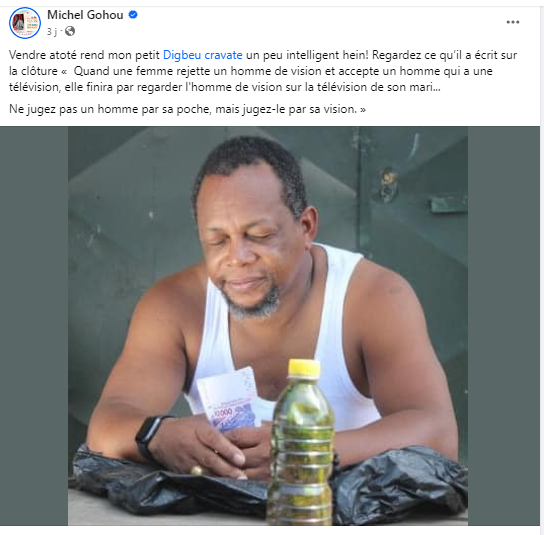This screenshot has height=535, width=544.
Task: Click the left gray margin beside photo
Action: [34, 325]
